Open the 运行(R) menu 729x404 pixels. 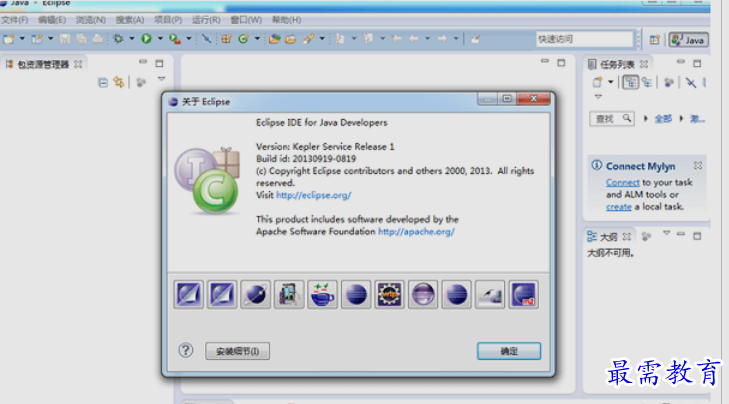tap(206, 20)
